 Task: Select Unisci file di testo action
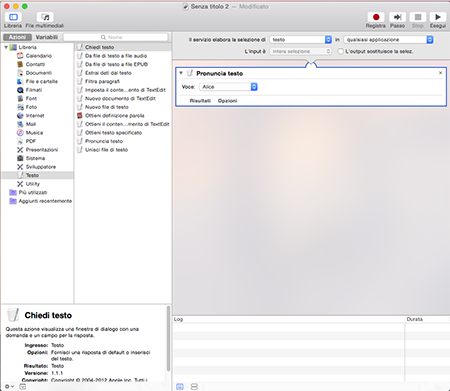tap(106, 150)
